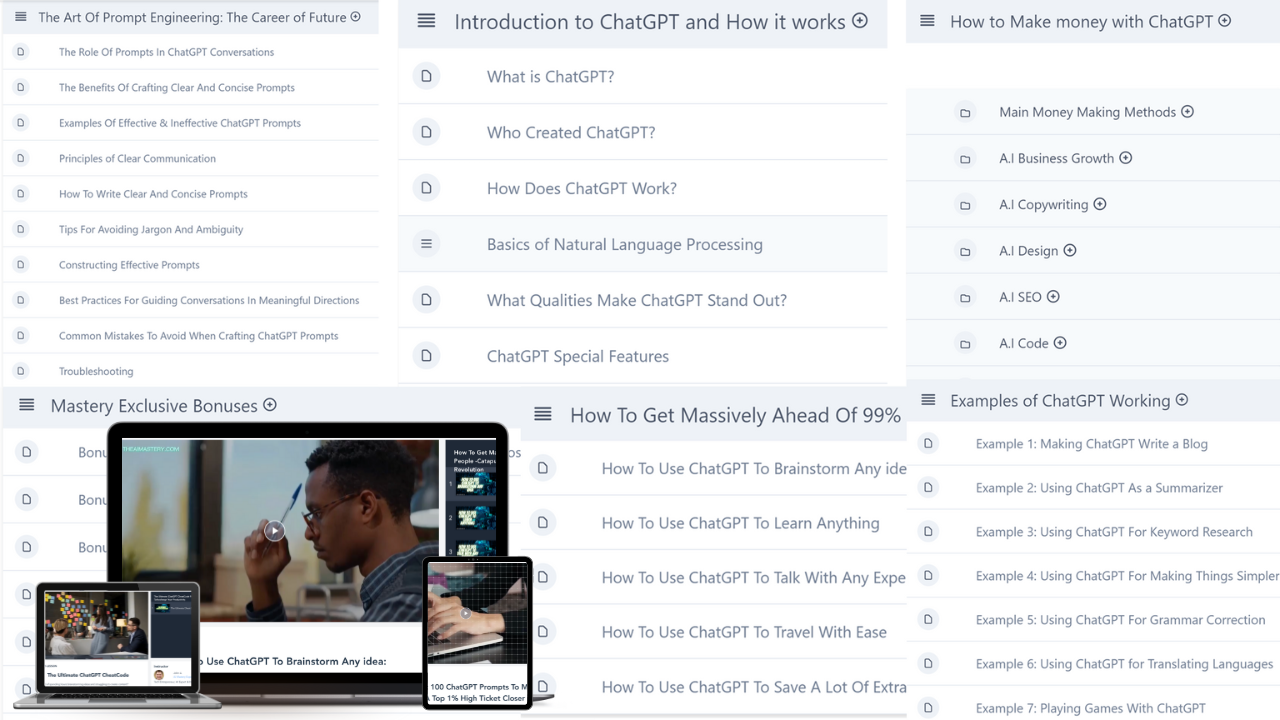Expand A.I Design plus icon

(x=1070, y=250)
